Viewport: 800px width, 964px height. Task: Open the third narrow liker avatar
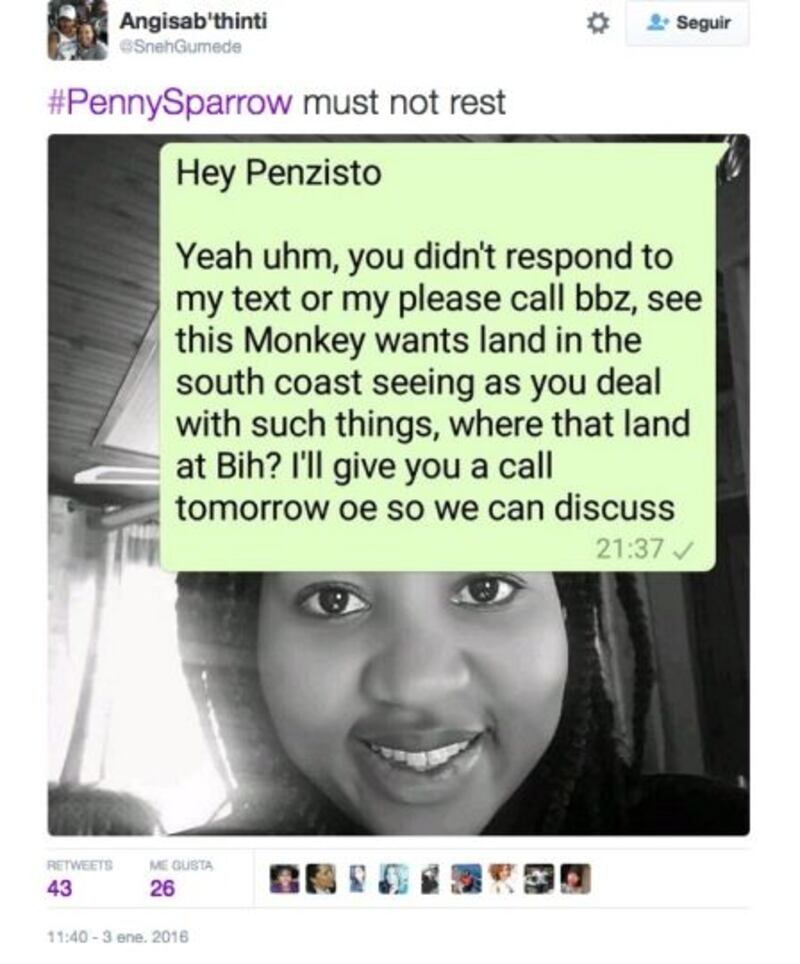(357, 879)
